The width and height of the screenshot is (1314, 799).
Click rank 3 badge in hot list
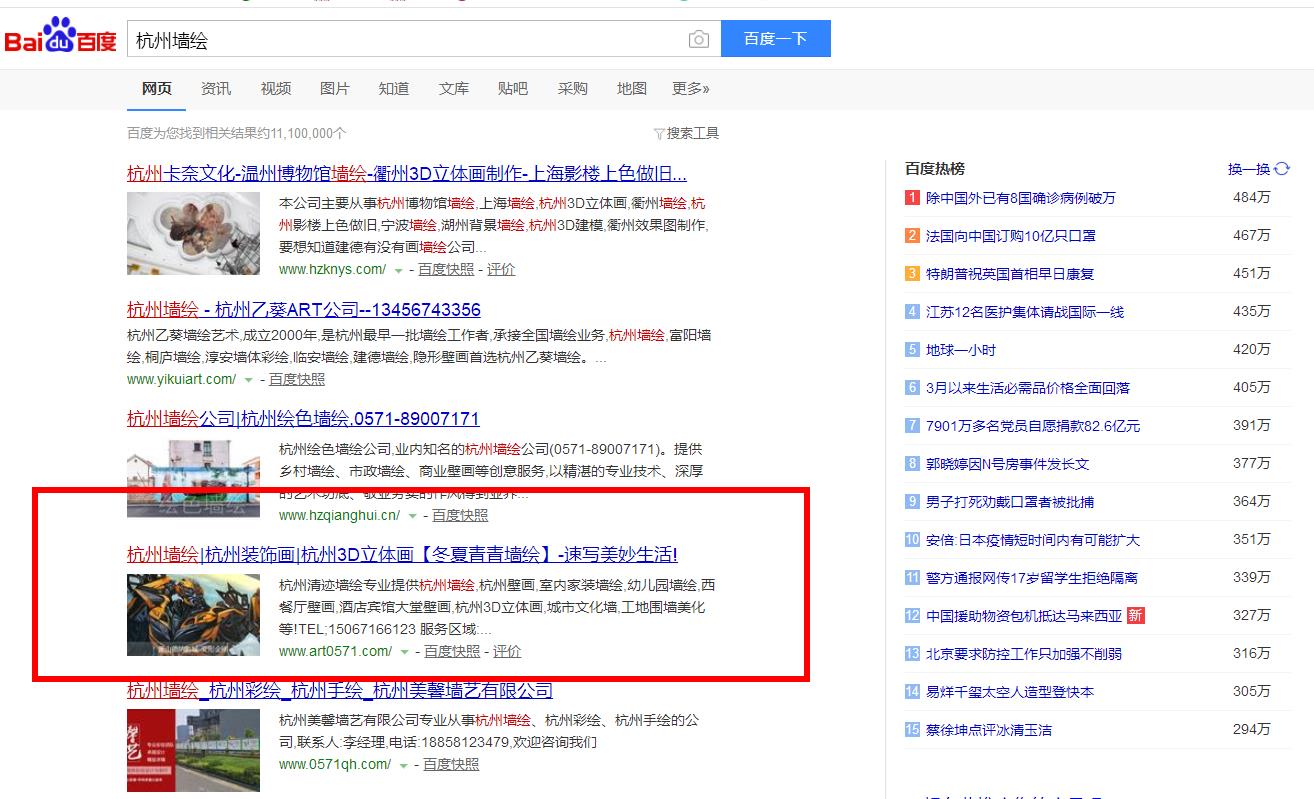click(912, 274)
